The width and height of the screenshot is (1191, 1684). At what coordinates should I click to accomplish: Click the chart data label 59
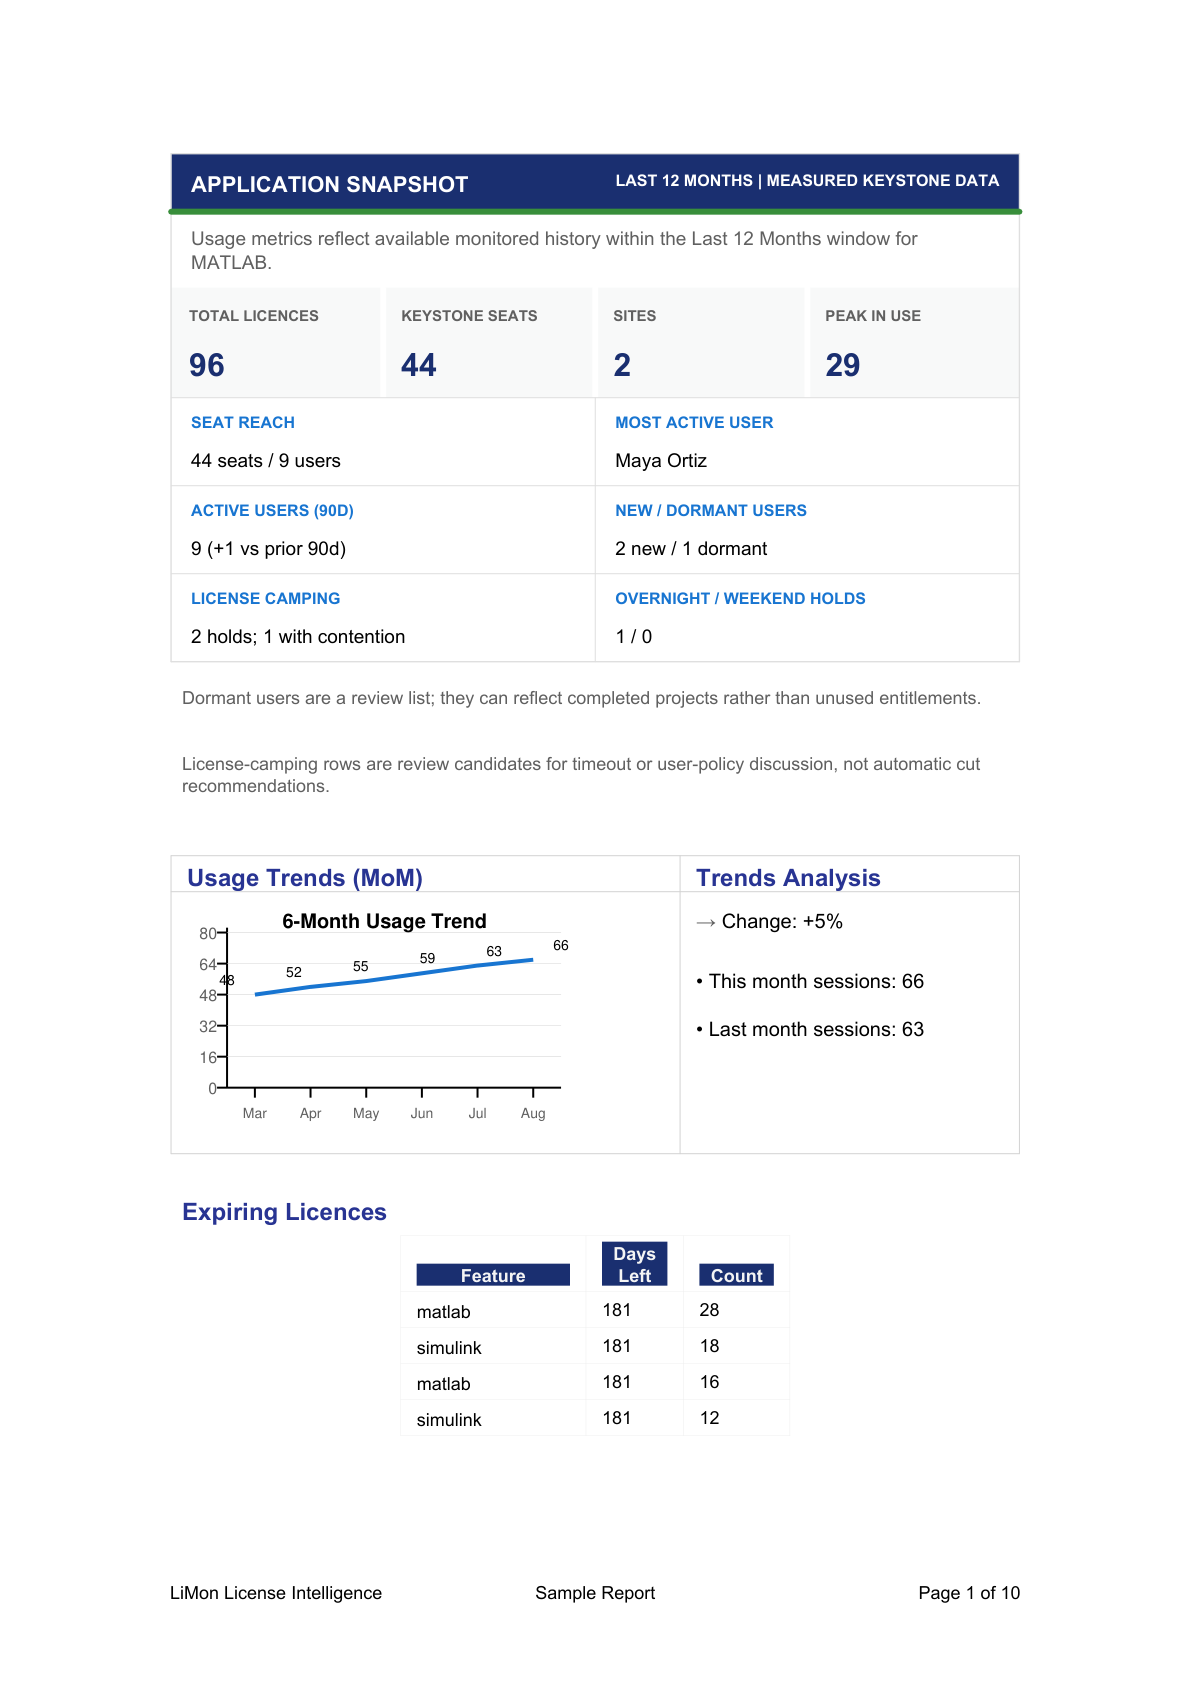pos(427,958)
